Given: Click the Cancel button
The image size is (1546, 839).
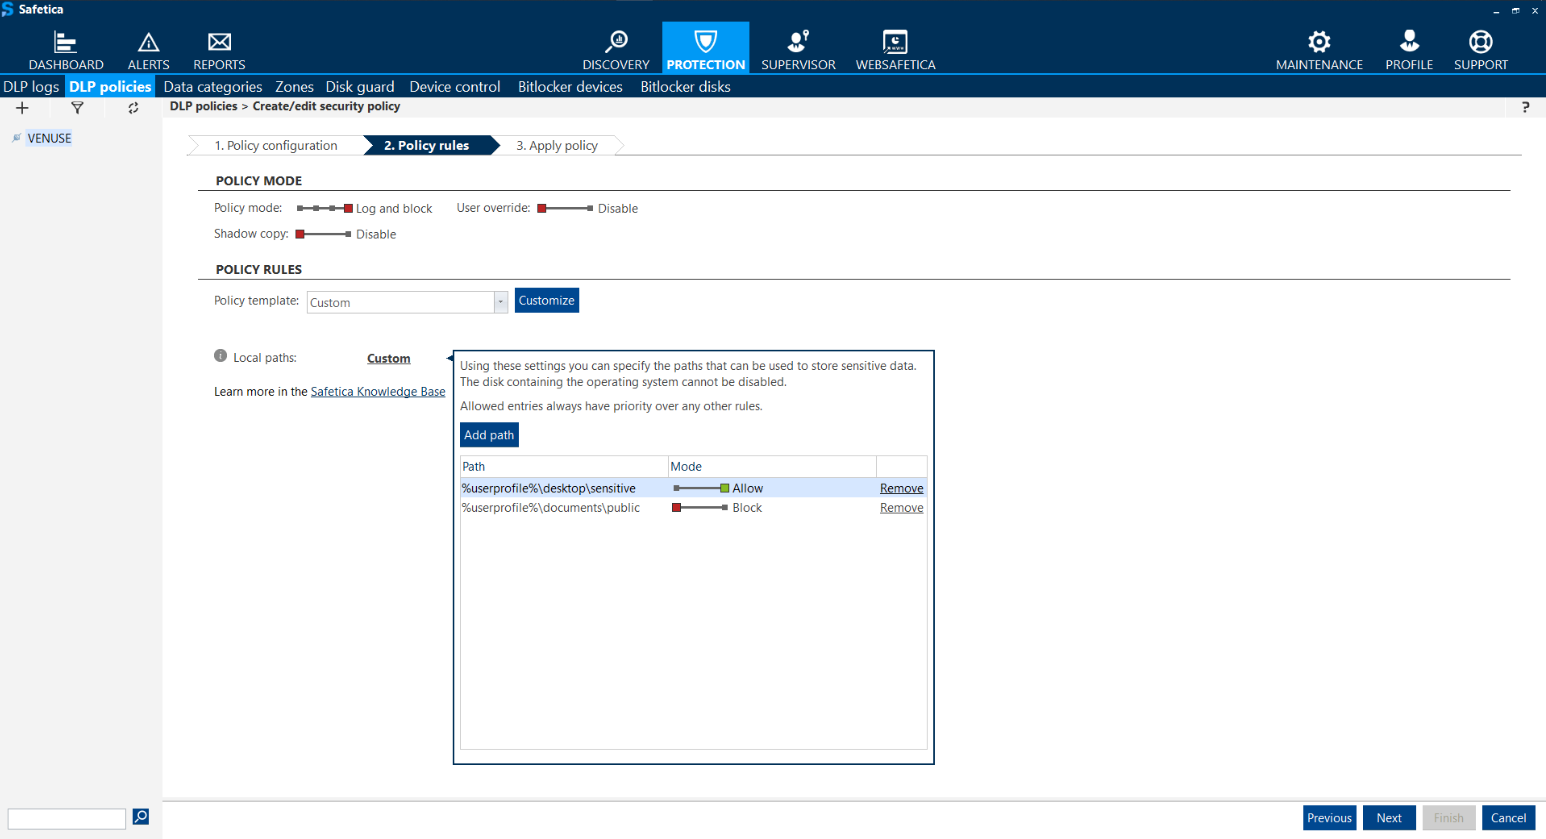Looking at the screenshot, I should click(1508, 818).
